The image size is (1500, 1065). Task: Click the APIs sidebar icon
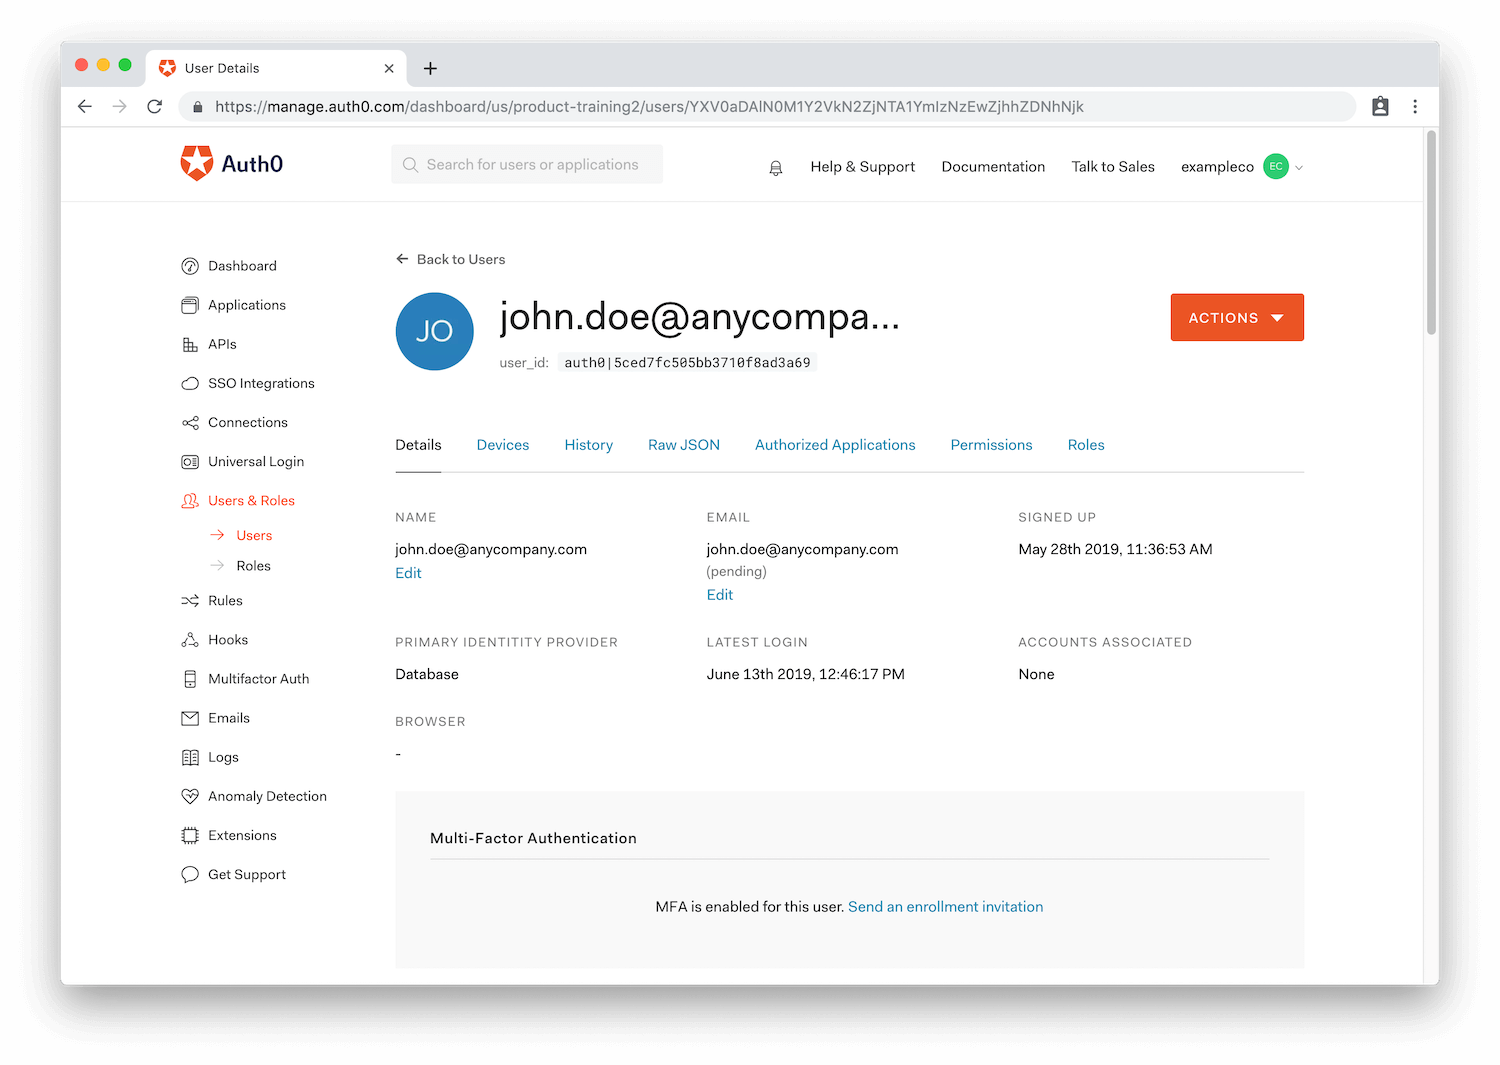(x=190, y=344)
